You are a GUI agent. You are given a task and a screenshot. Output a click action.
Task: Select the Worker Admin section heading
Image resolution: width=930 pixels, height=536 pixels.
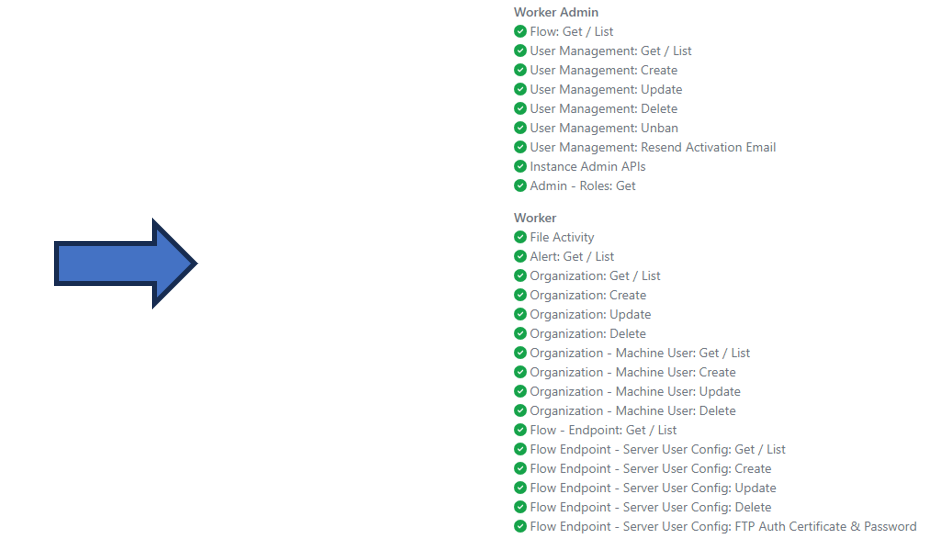pos(556,12)
